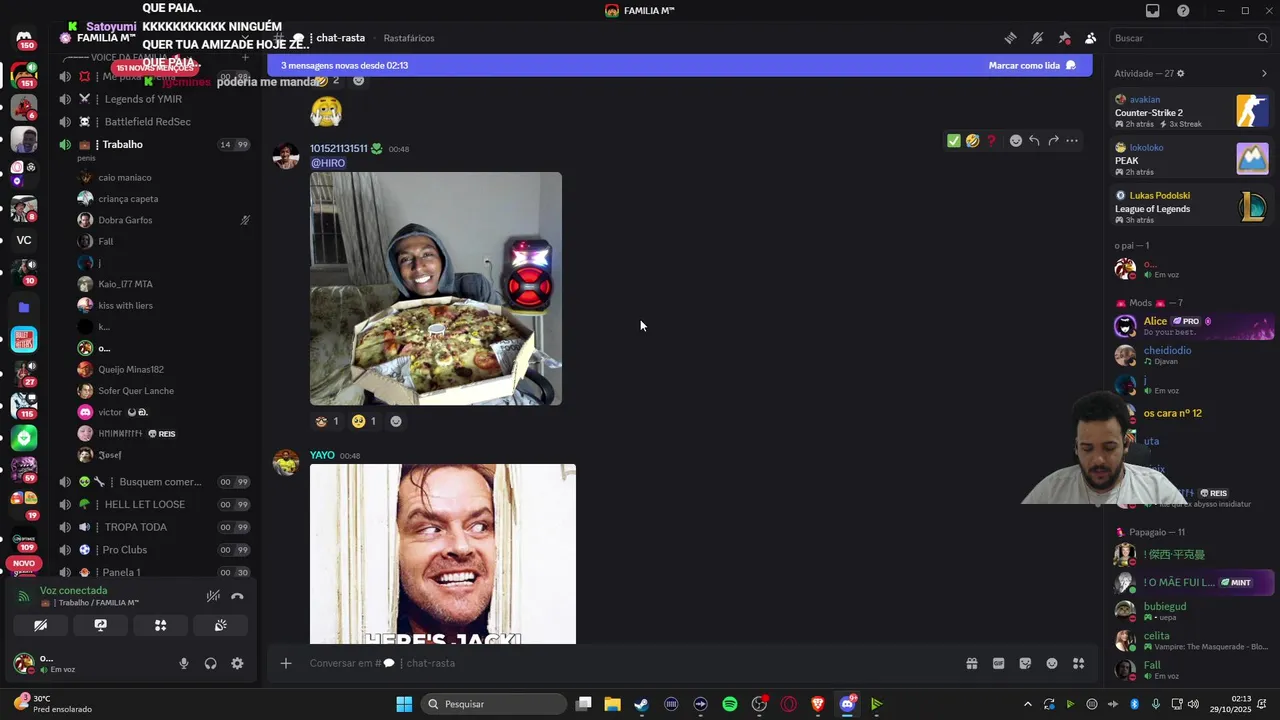Open Lukas Podolski League of Legends card
The width and height of the screenshot is (1280, 720).
(1192, 207)
